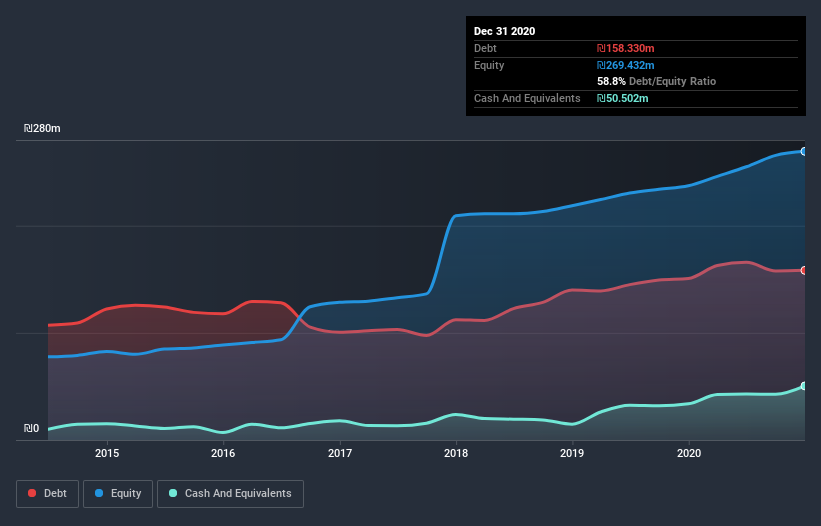Click the Debt row label in tooltip
The height and width of the screenshot is (526, 821).
point(485,48)
